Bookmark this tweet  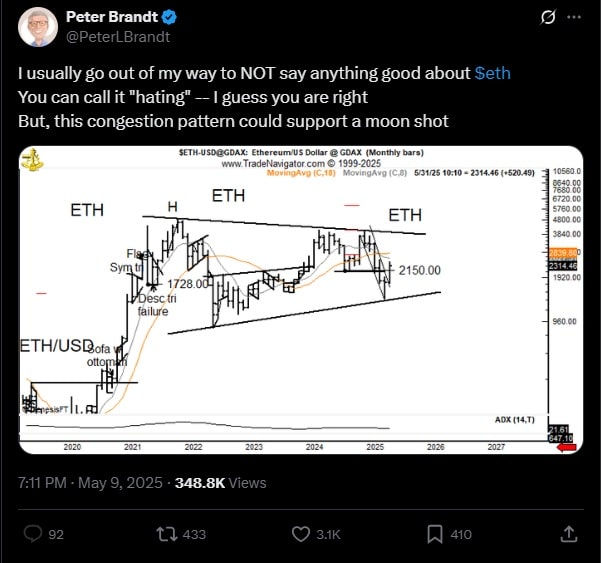click(x=435, y=534)
